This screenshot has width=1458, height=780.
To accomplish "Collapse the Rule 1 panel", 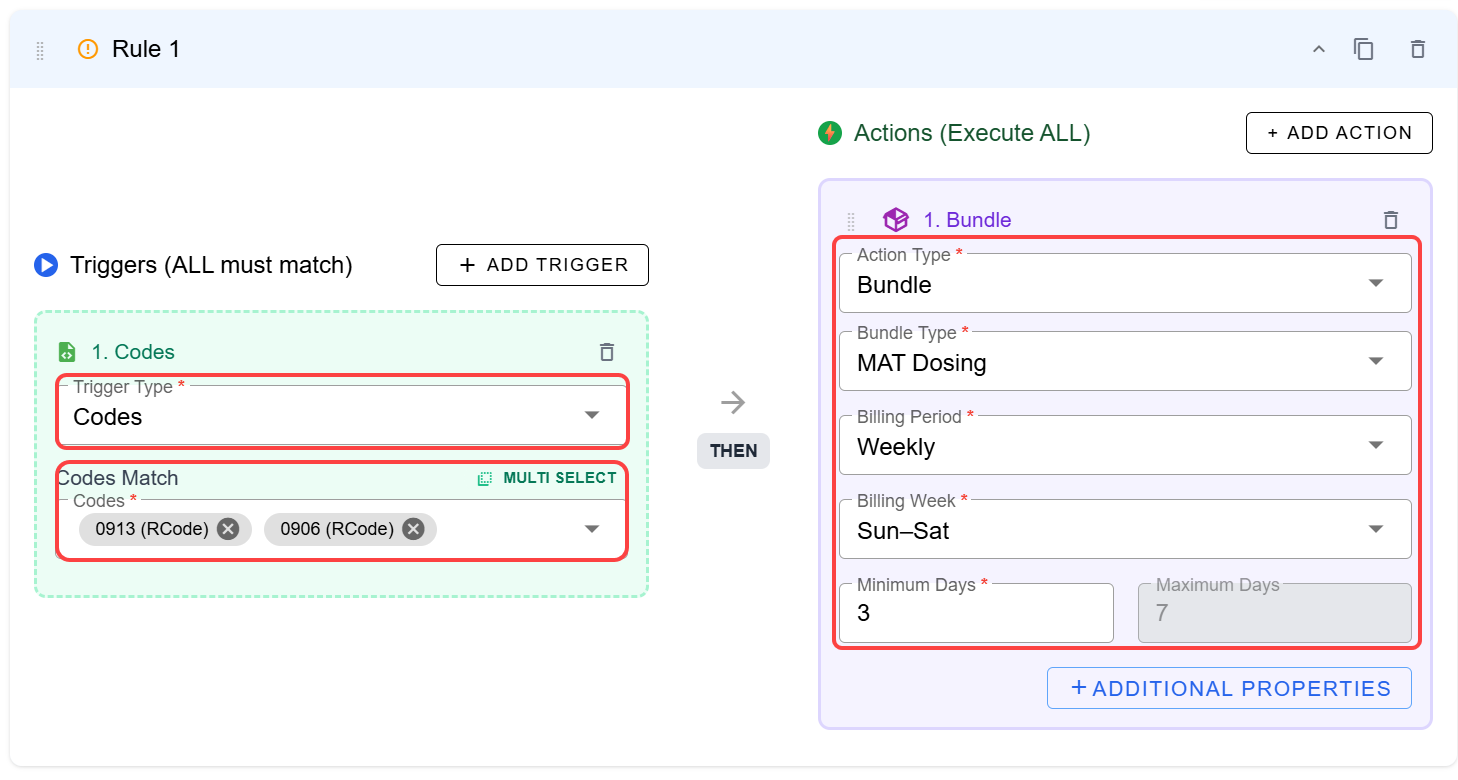I will [1318, 49].
